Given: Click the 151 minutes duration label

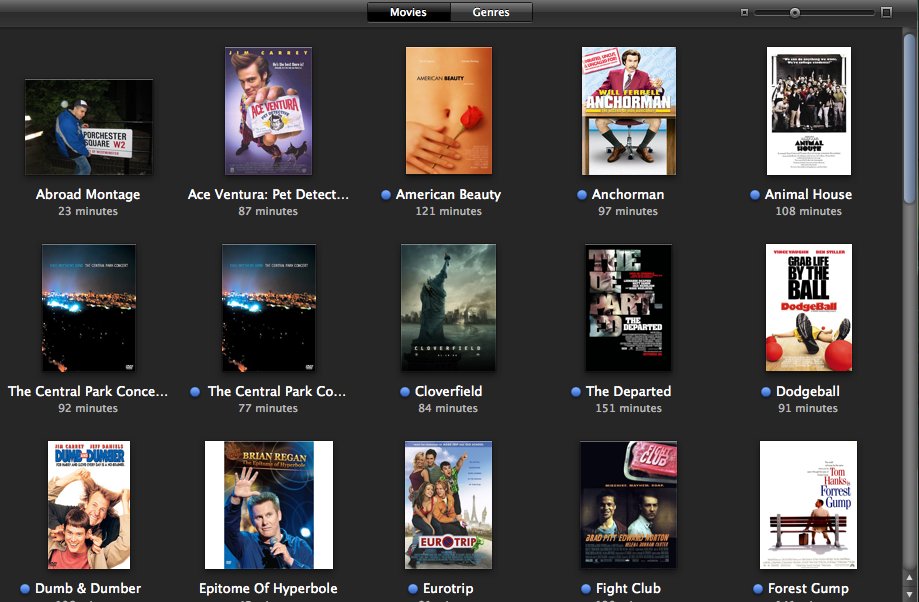Looking at the screenshot, I should click(x=628, y=408).
